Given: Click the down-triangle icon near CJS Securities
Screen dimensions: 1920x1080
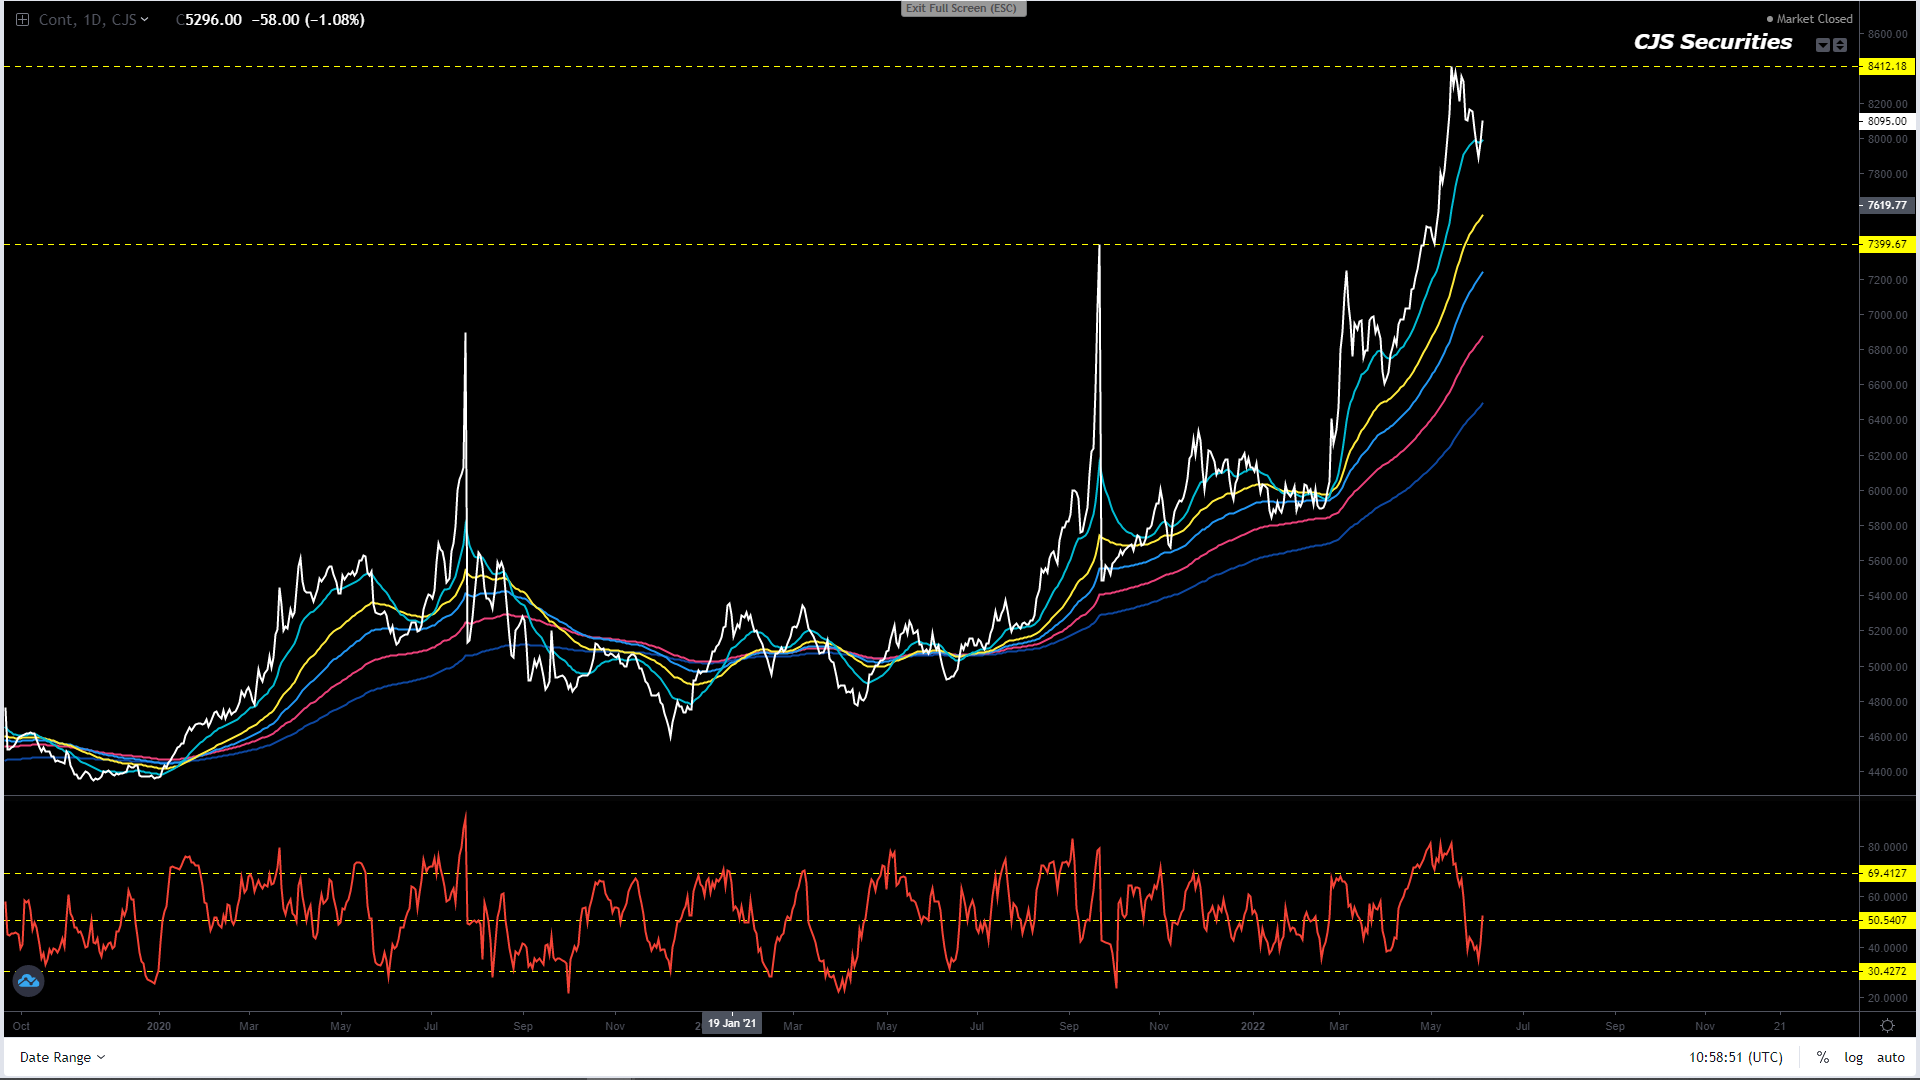Looking at the screenshot, I should click(1823, 45).
